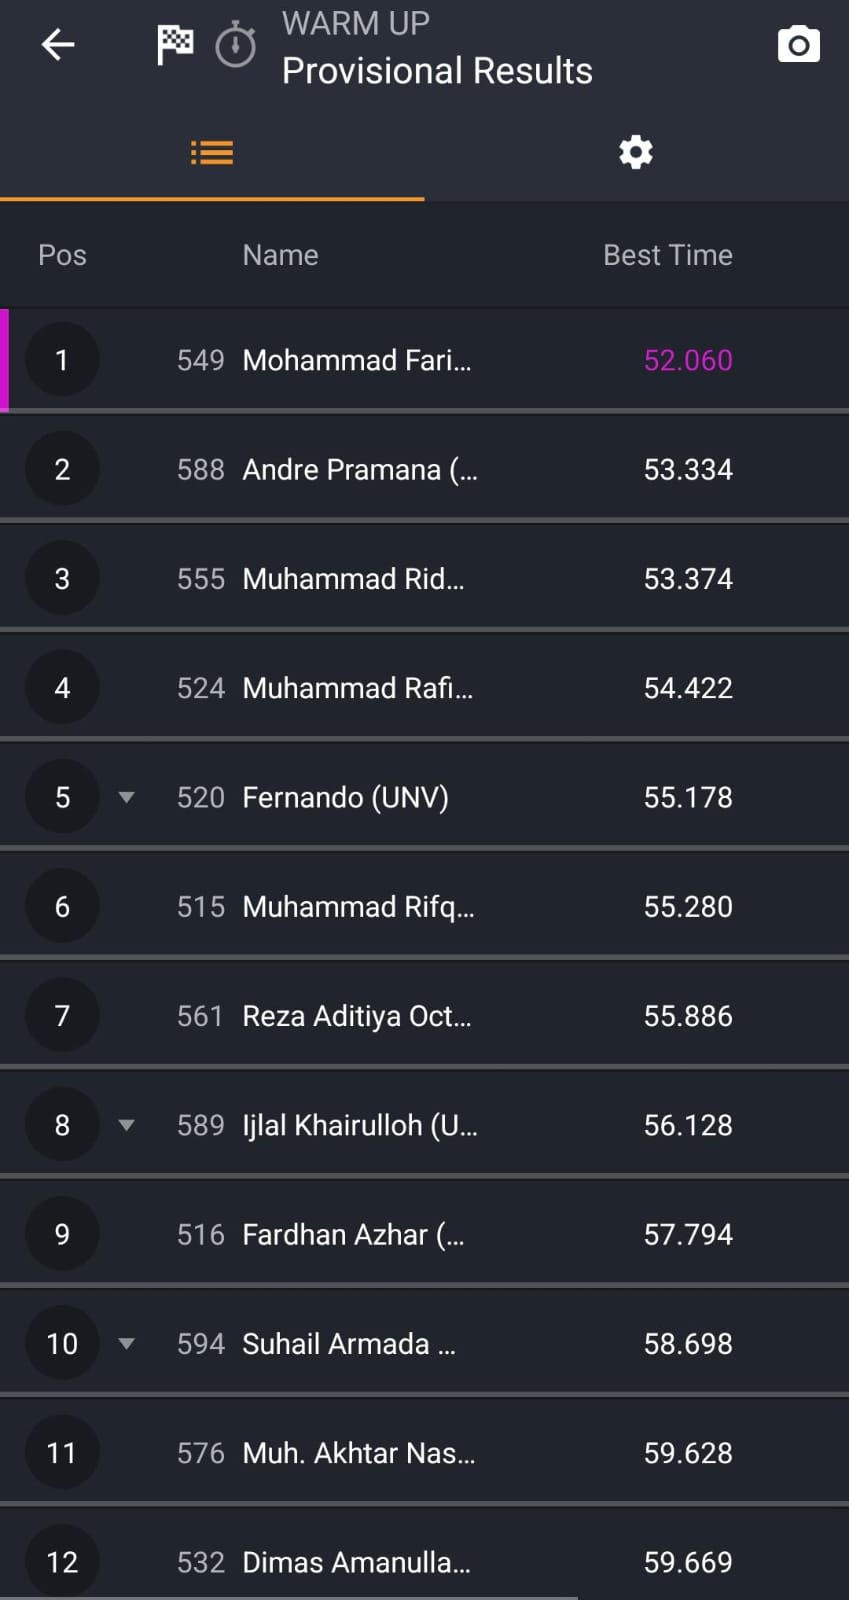
Task: Take a screenshot with the camera icon
Action: tap(798, 45)
